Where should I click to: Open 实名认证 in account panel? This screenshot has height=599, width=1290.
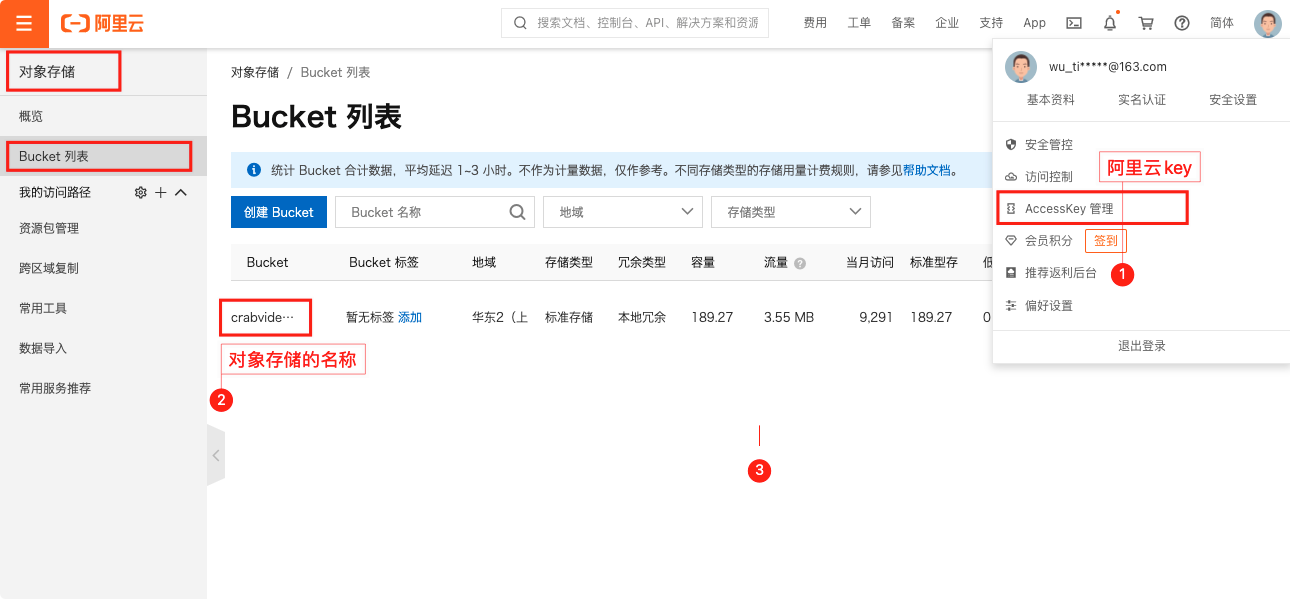[x=1142, y=100]
